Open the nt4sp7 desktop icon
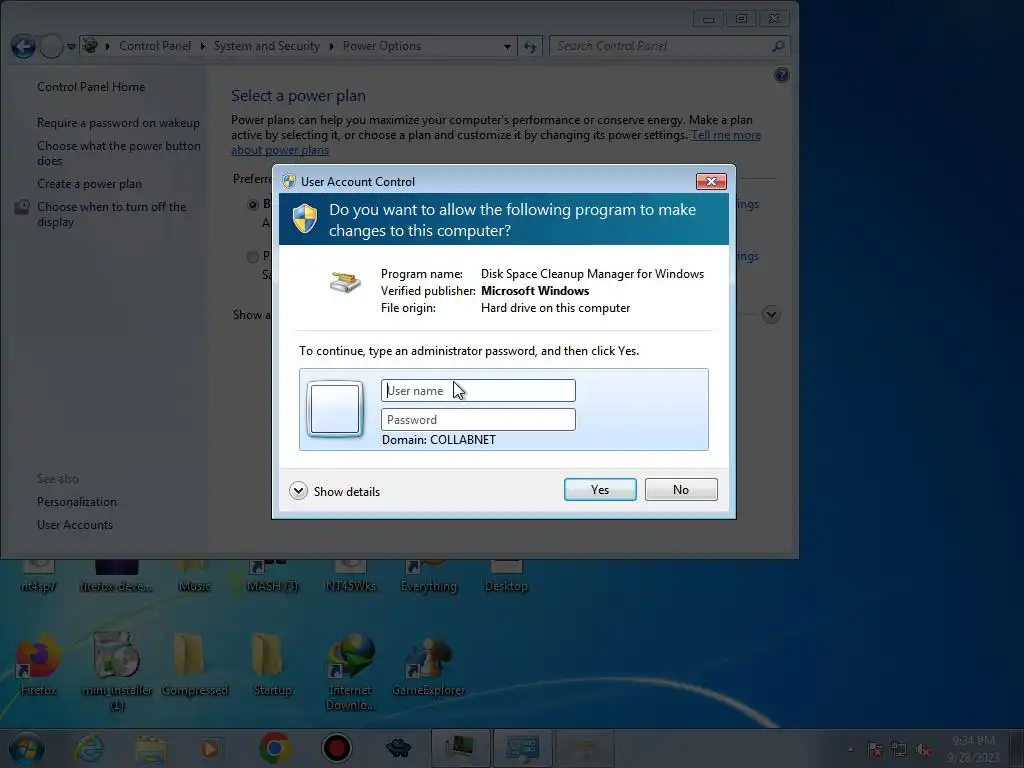 (38, 577)
